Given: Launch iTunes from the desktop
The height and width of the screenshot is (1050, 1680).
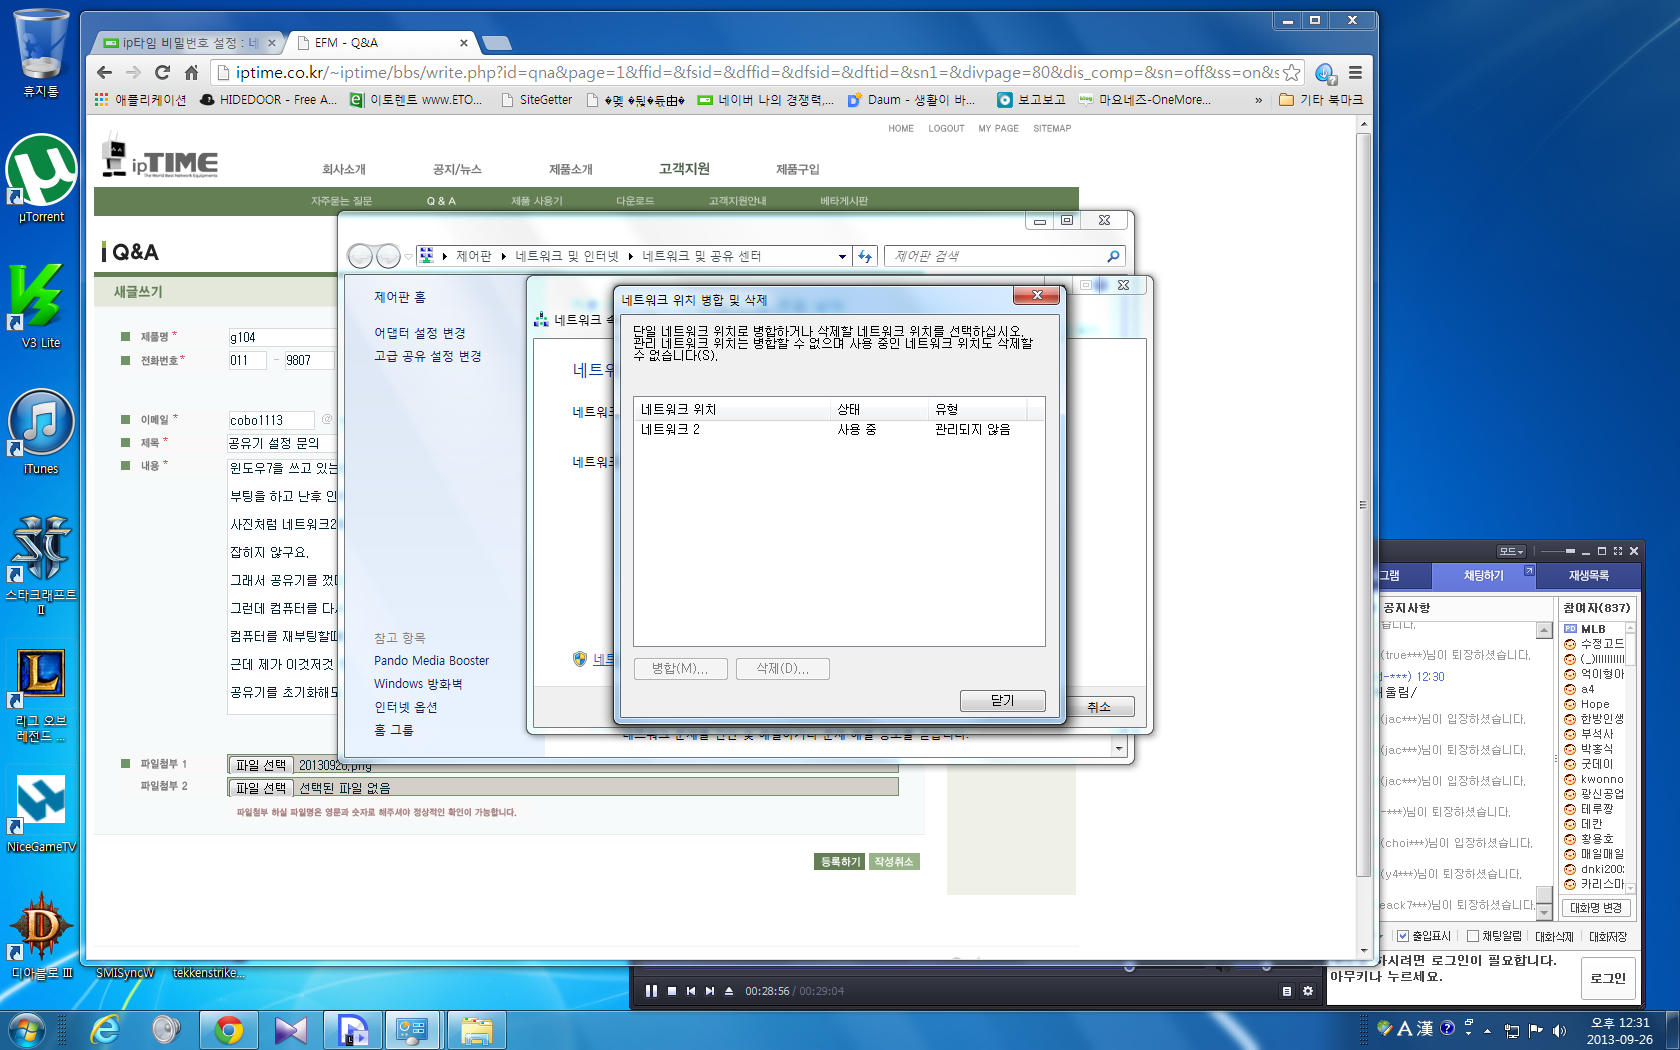Looking at the screenshot, I should pyautogui.click(x=41, y=431).
